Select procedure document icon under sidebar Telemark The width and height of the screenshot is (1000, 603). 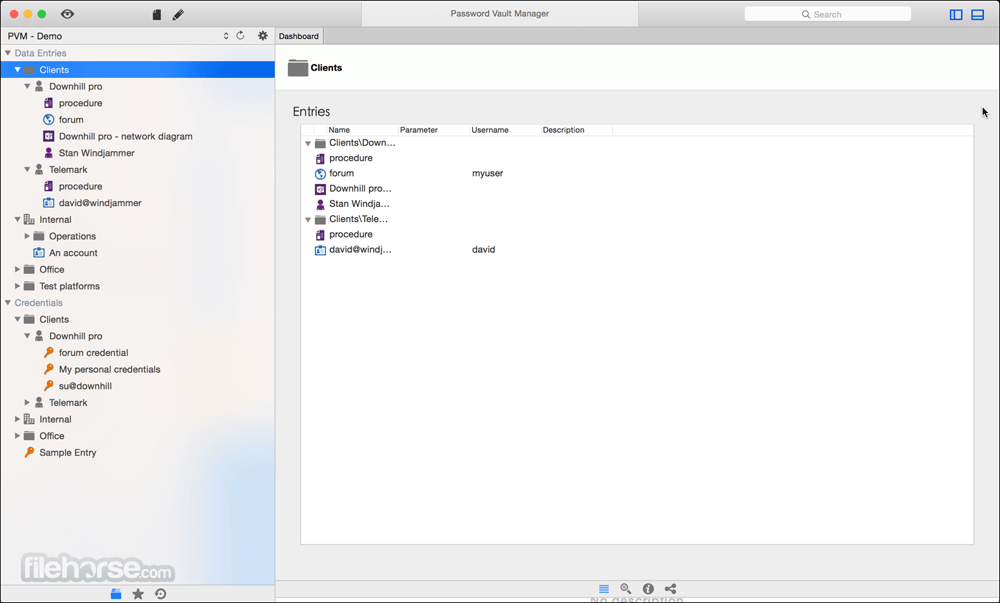pyautogui.click(x=48, y=186)
